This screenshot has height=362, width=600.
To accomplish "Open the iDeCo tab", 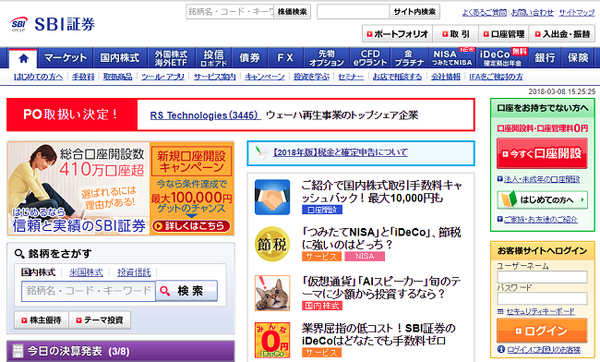I will (x=502, y=58).
